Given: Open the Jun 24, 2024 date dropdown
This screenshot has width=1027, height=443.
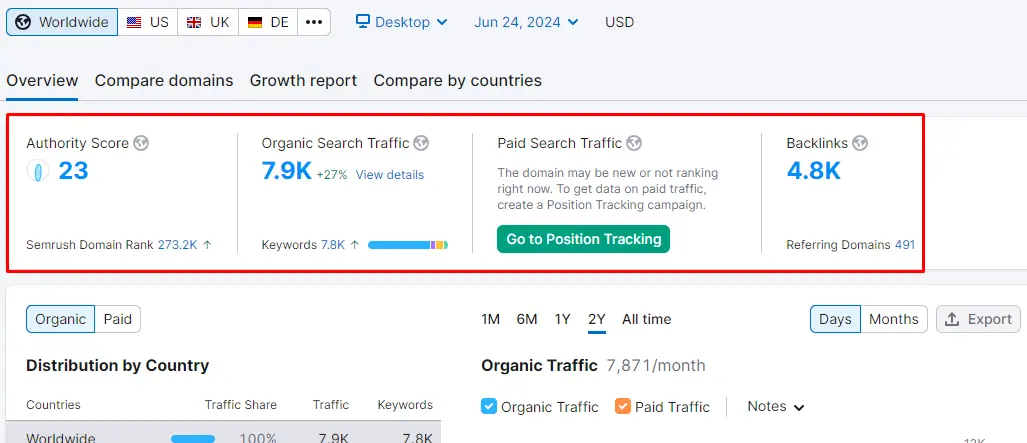Looking at the screenshot, I should [527, 22].
